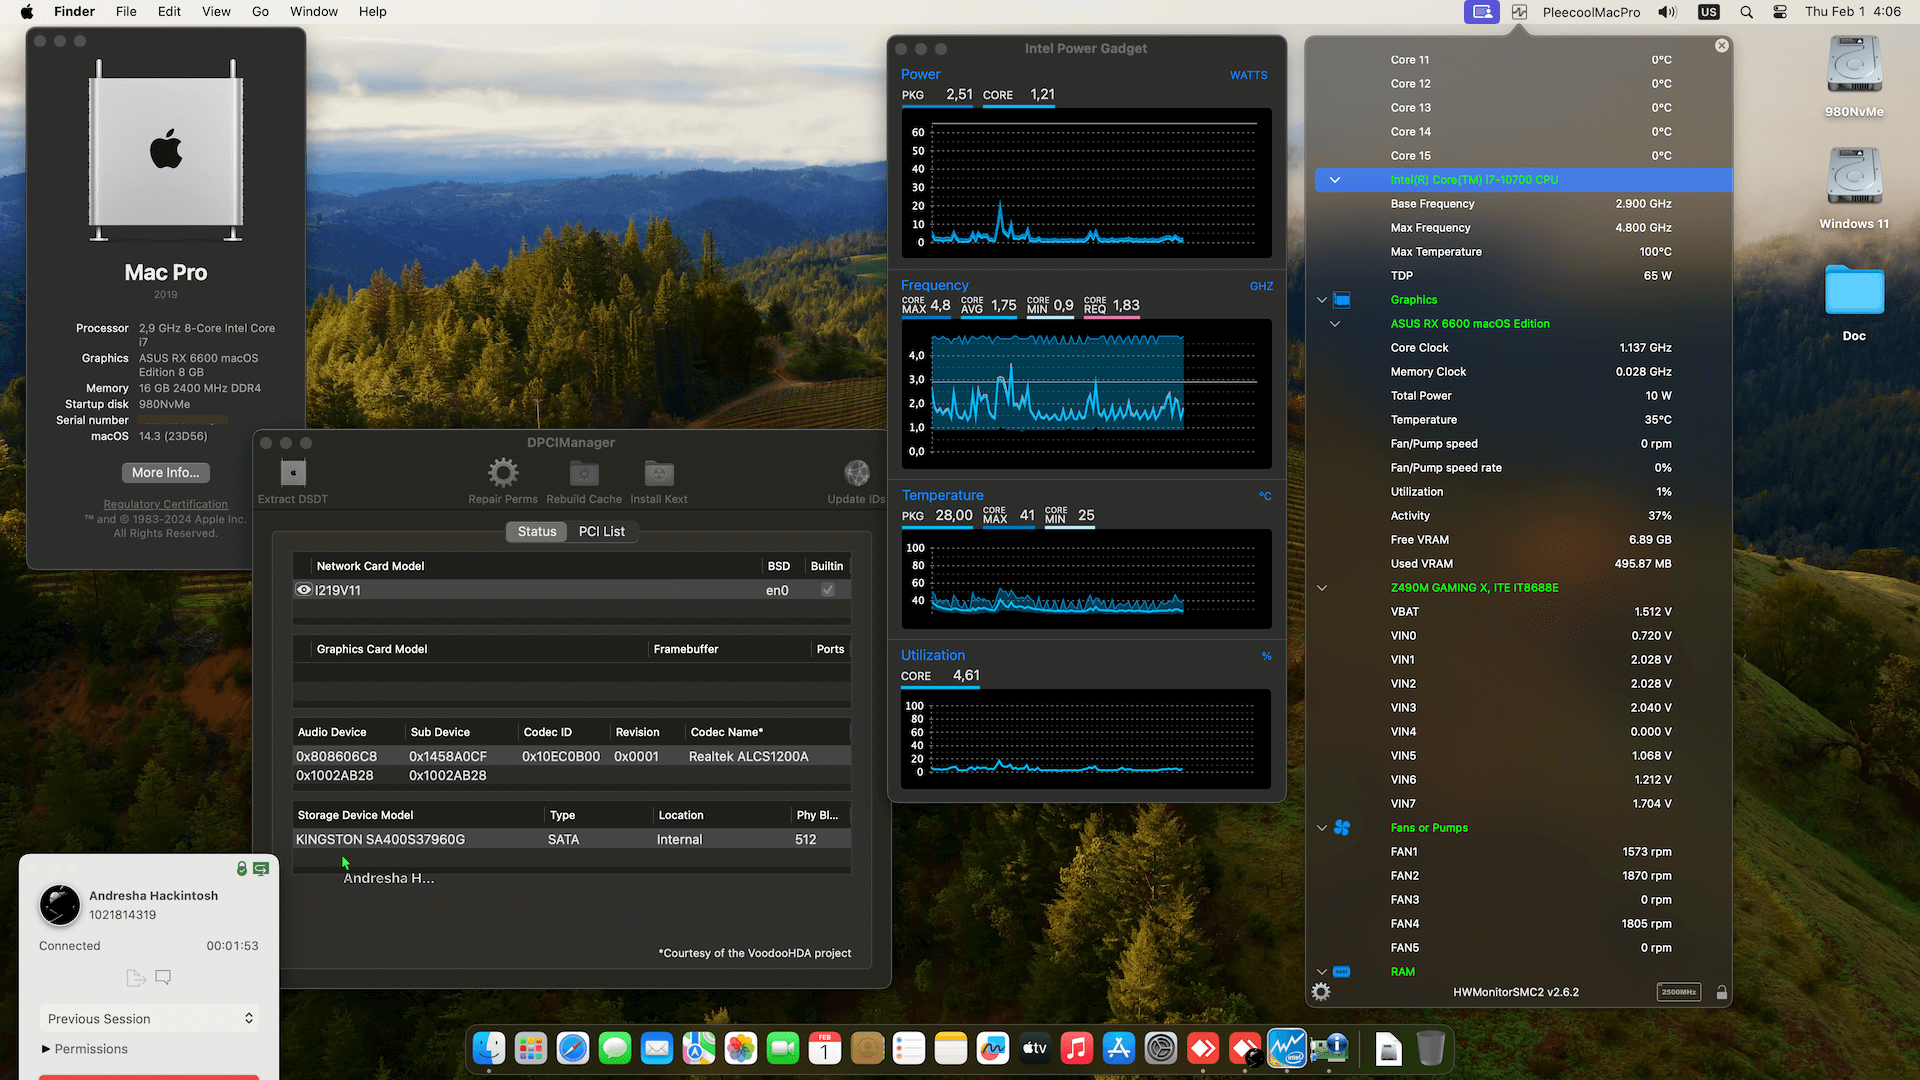Open Safari from the Dock

point(573,1048)
